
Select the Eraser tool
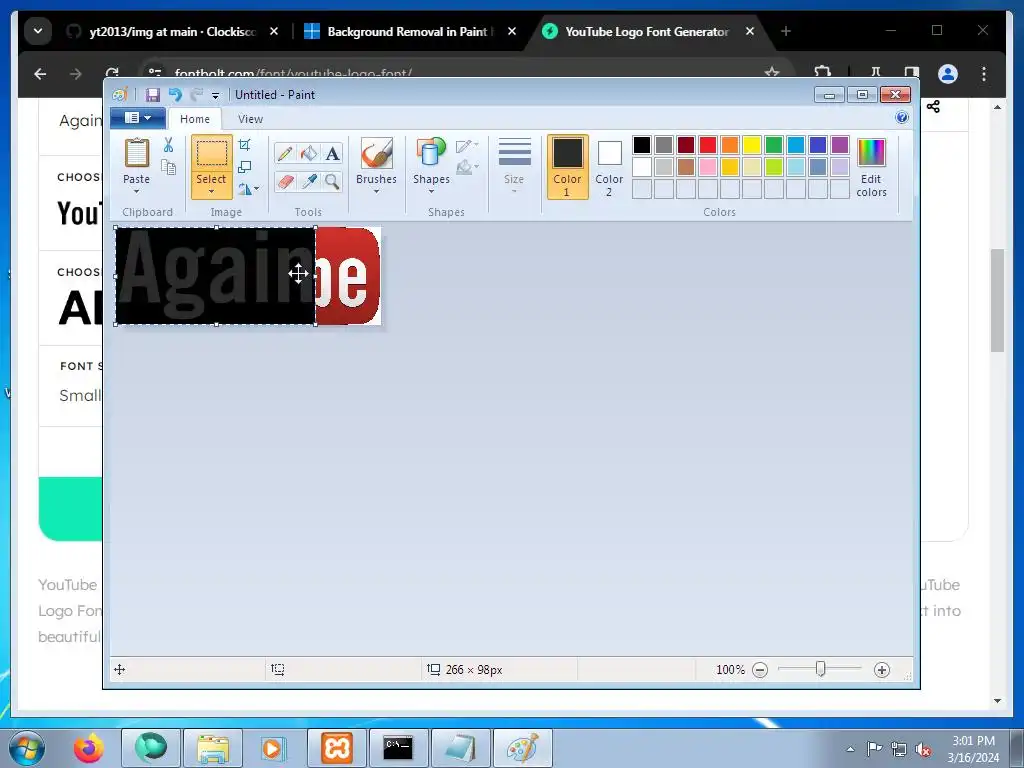[285, 181]
